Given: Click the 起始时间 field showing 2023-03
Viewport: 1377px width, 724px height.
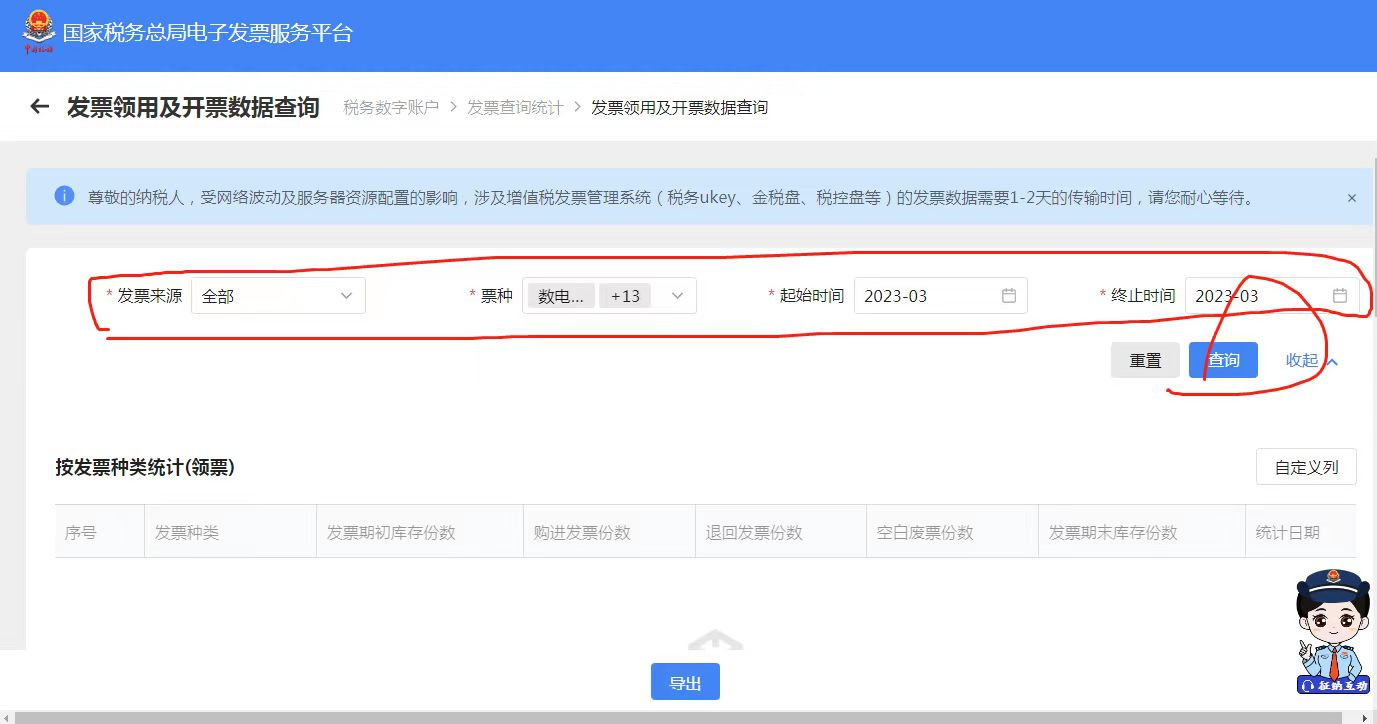Looking at the screenshot, I should (941, 296).
